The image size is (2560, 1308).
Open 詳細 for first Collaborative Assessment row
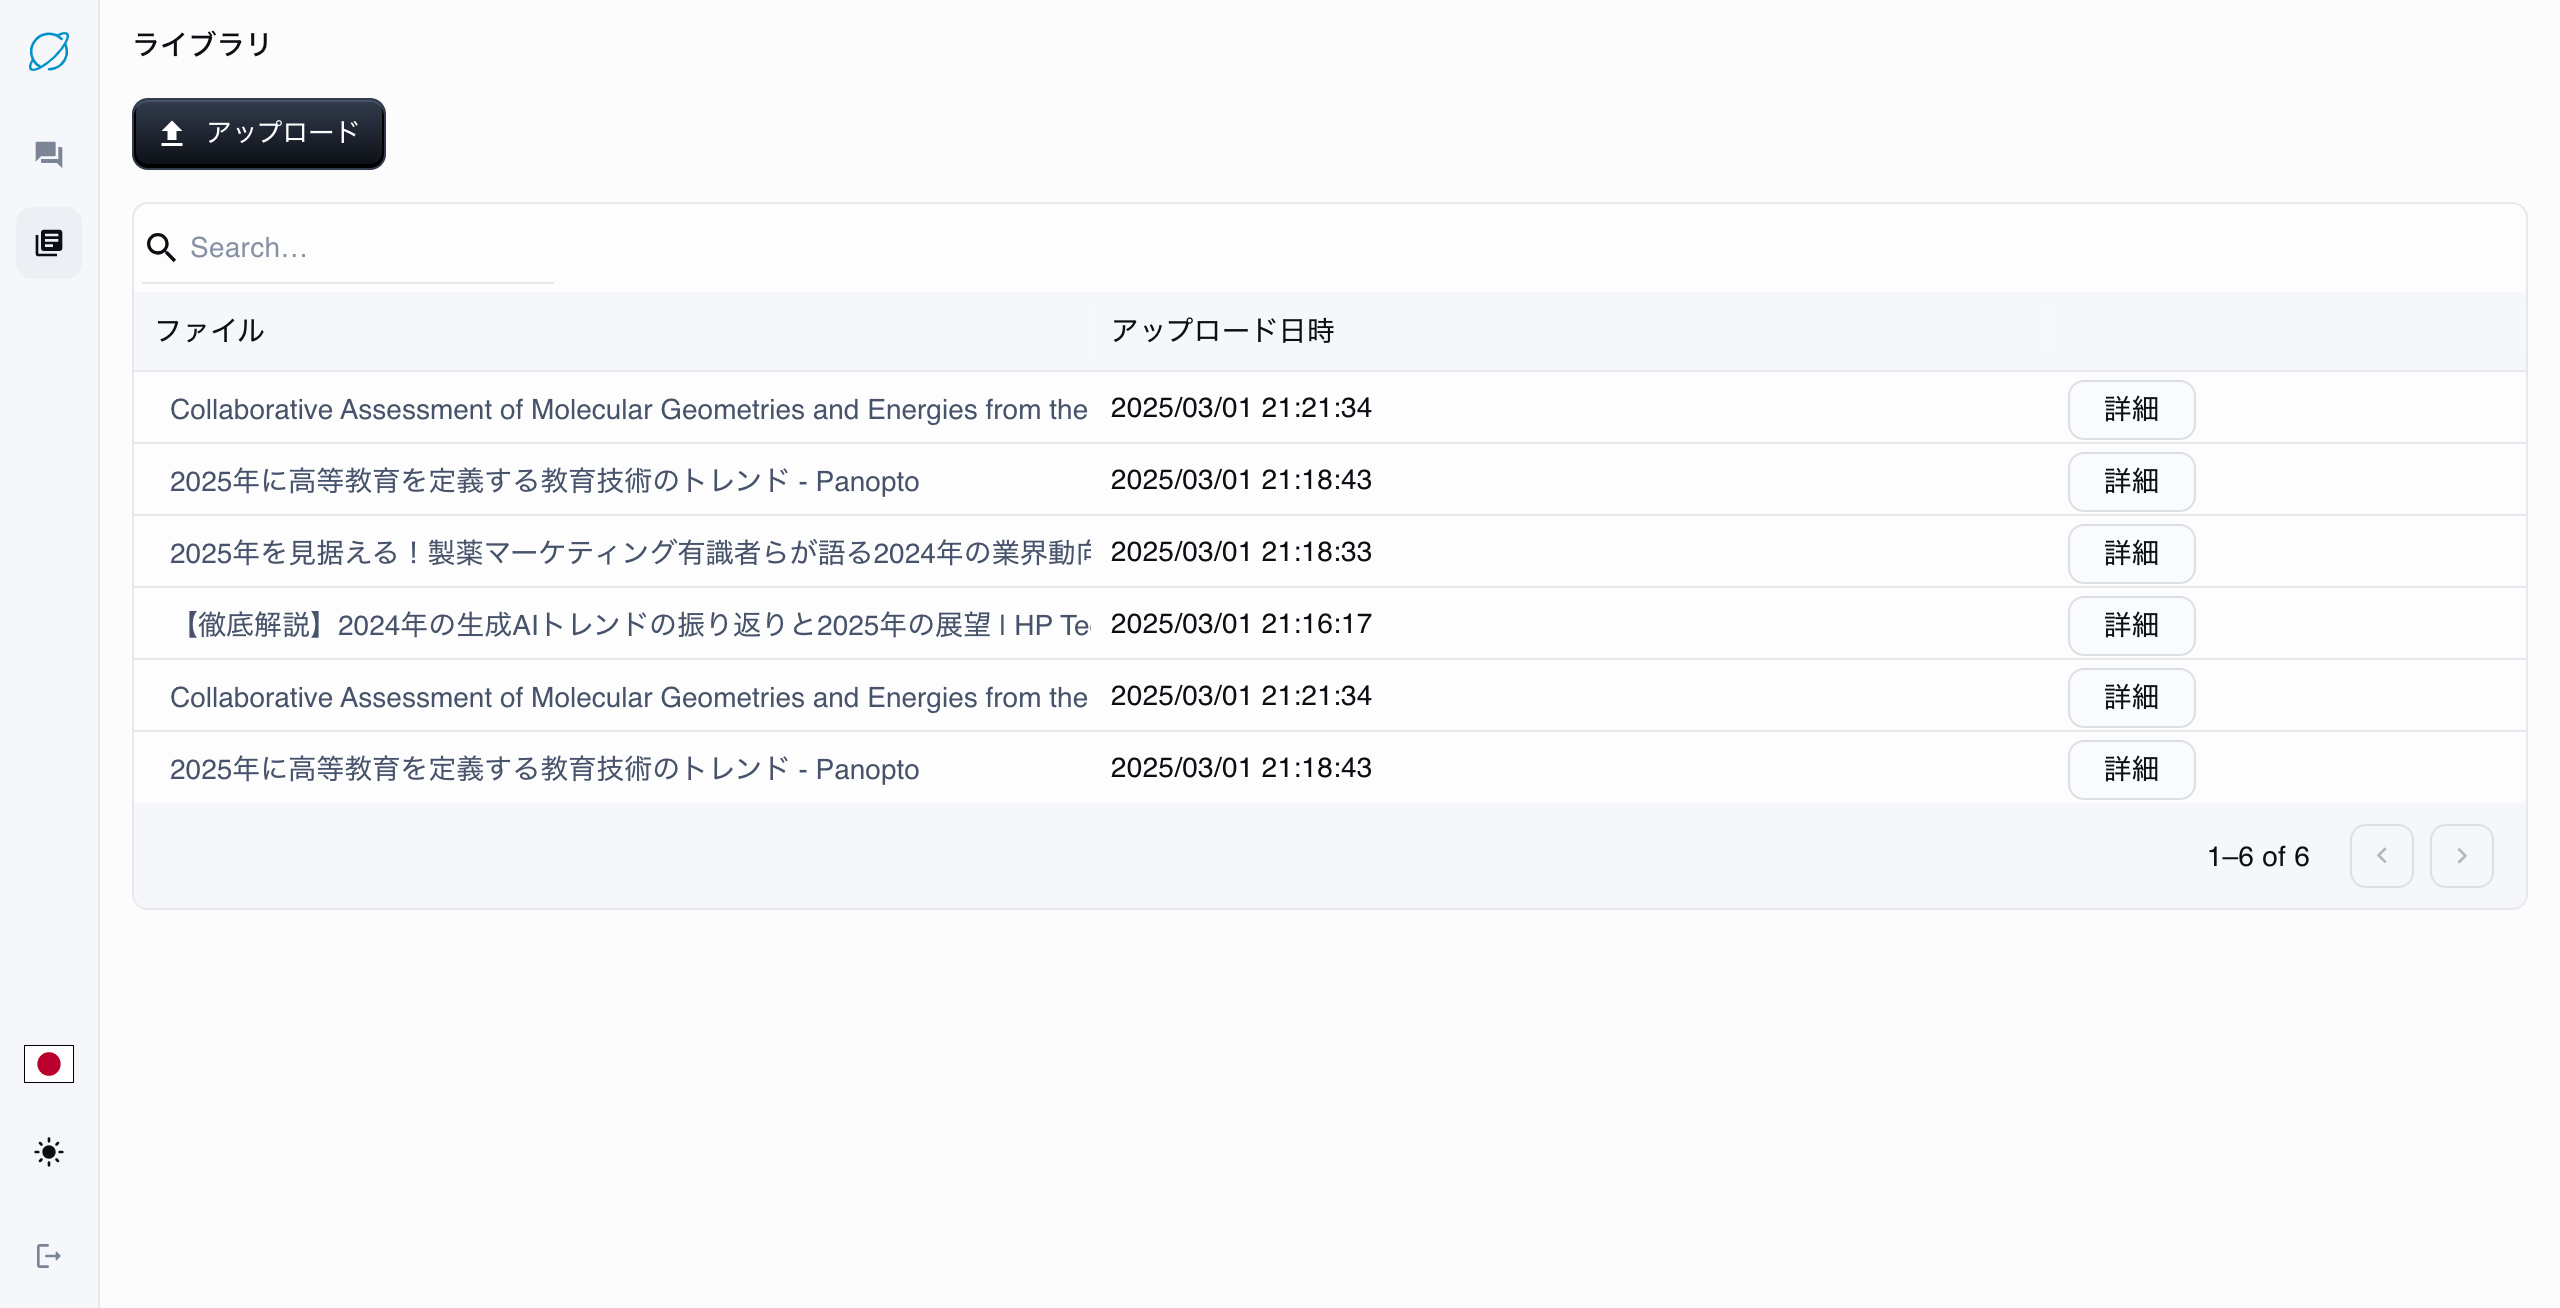click(x=2131, y=409)
